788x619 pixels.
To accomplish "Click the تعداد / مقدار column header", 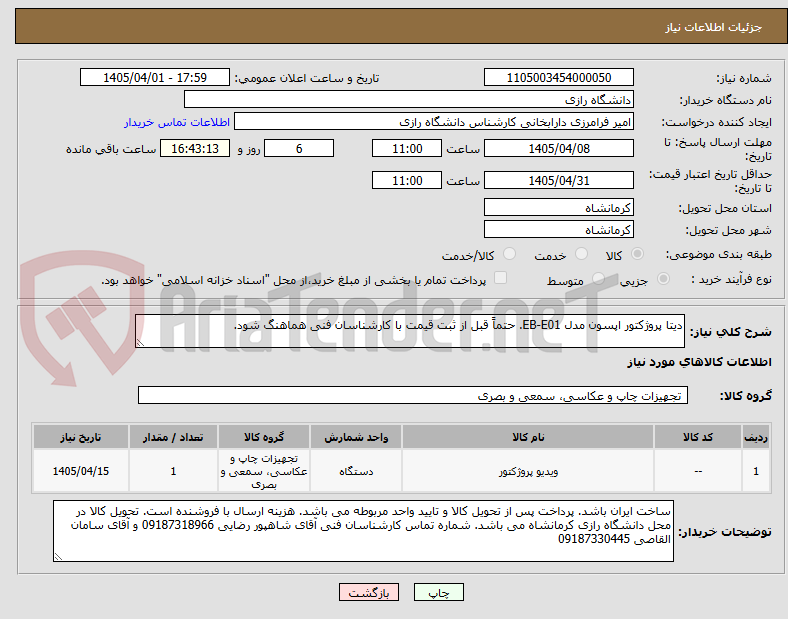I will tap(173, 437).
